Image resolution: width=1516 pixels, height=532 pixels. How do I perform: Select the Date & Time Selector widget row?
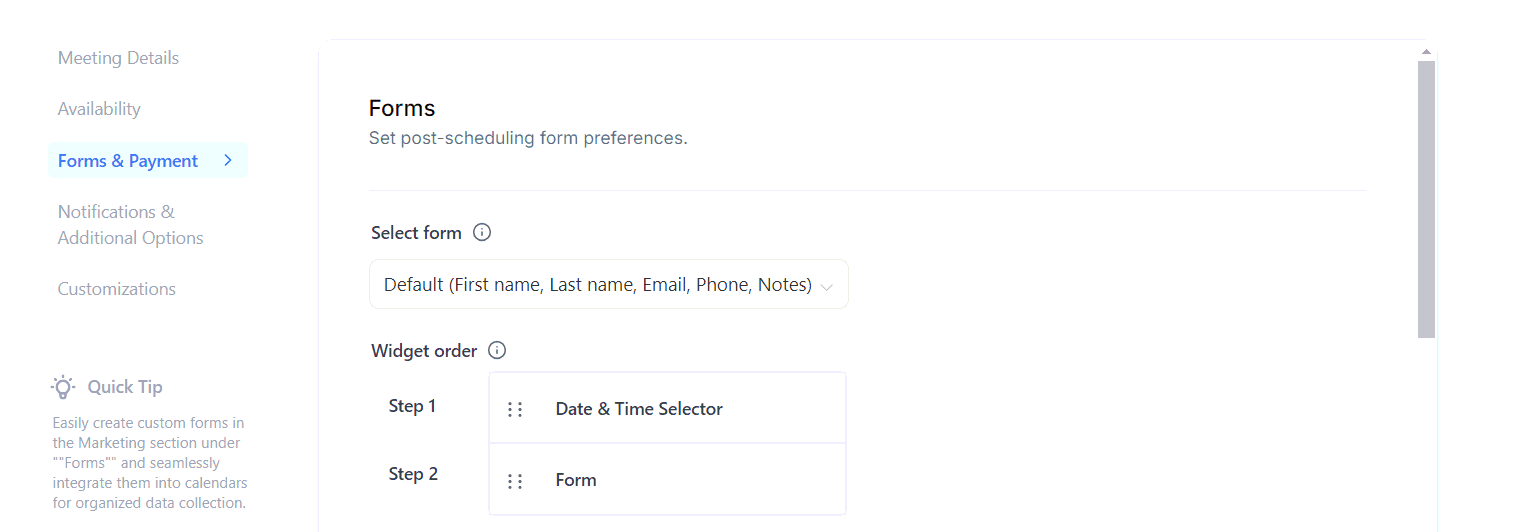tap(667, 409)
